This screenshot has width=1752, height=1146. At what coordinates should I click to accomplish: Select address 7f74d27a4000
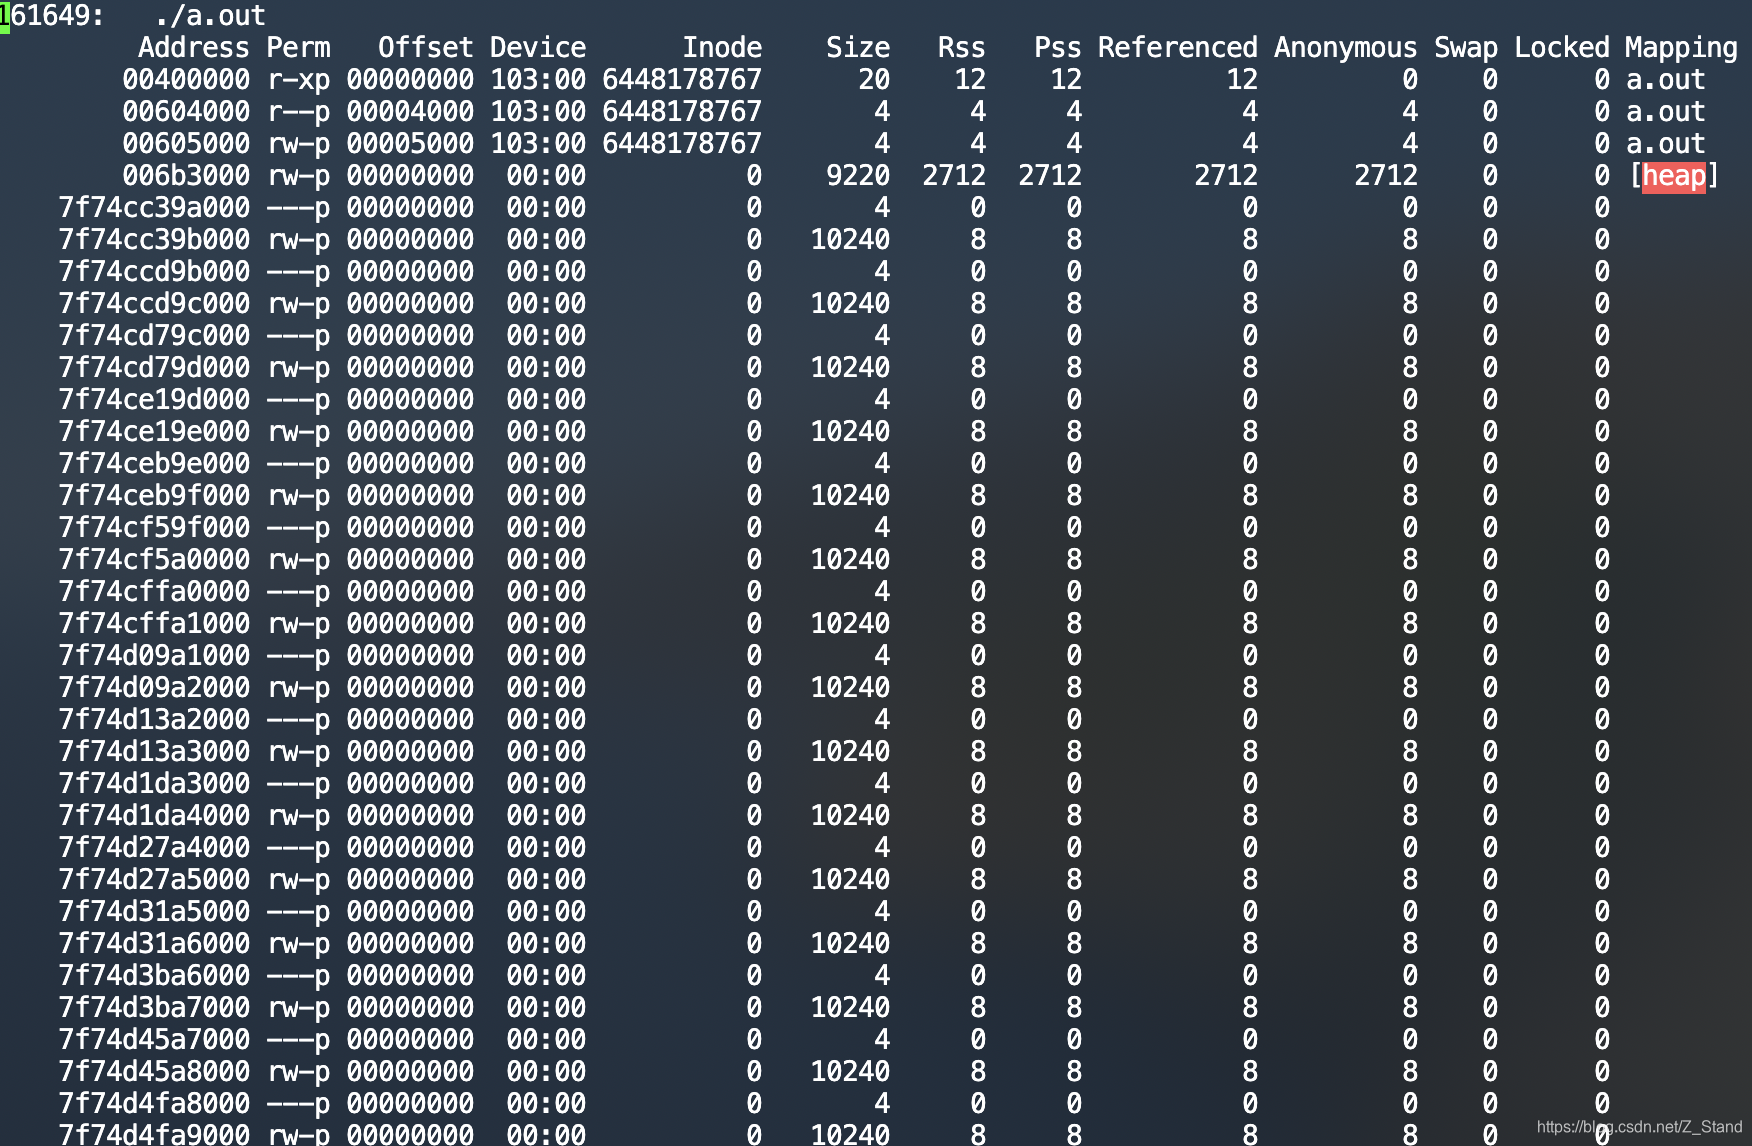point(154,848)
